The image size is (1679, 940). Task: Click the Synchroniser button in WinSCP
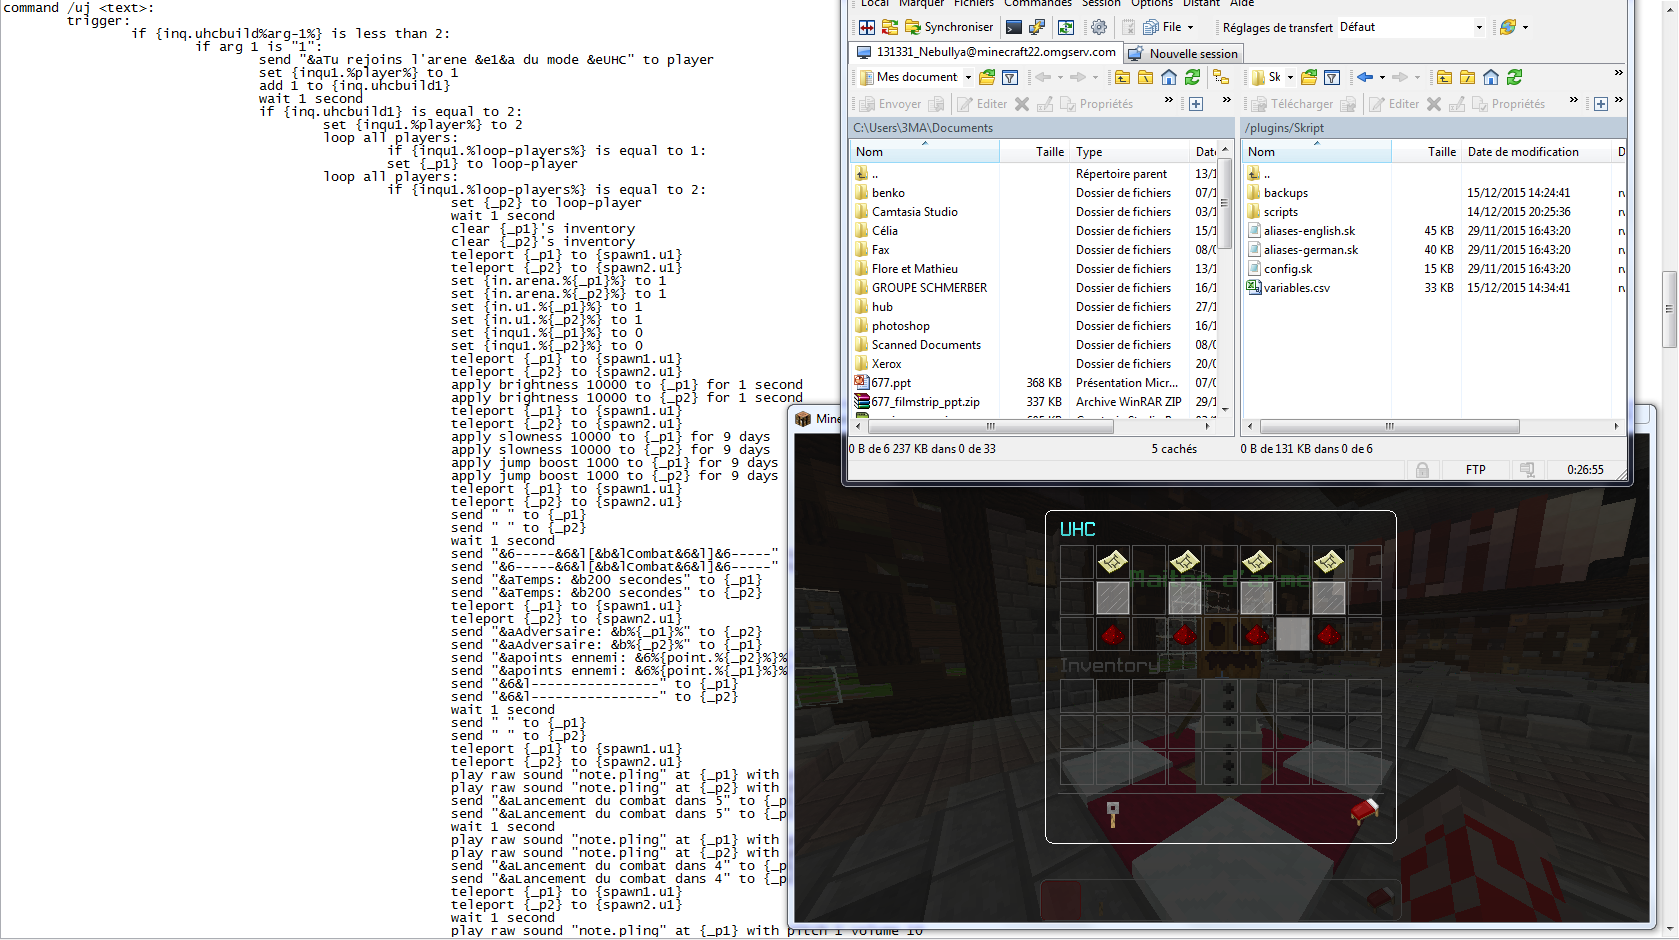click(x=949, y=27)
